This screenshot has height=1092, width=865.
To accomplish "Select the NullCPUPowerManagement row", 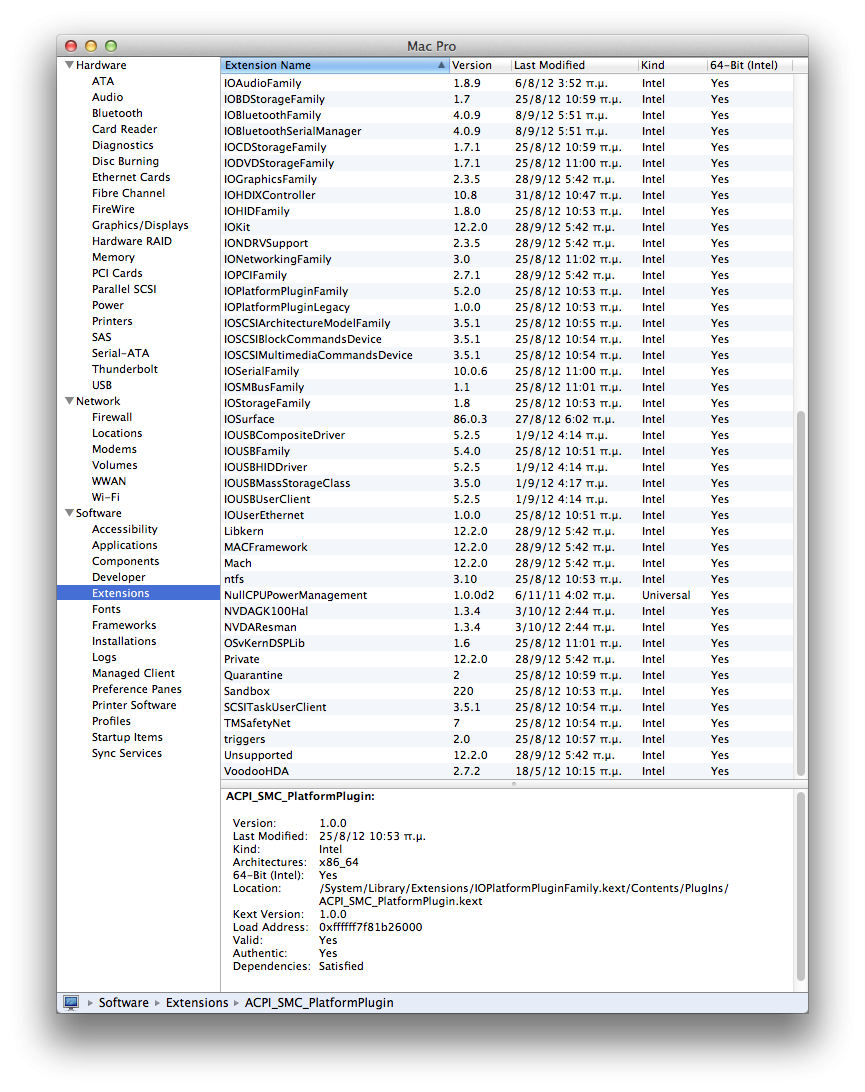I will (507, 595).
